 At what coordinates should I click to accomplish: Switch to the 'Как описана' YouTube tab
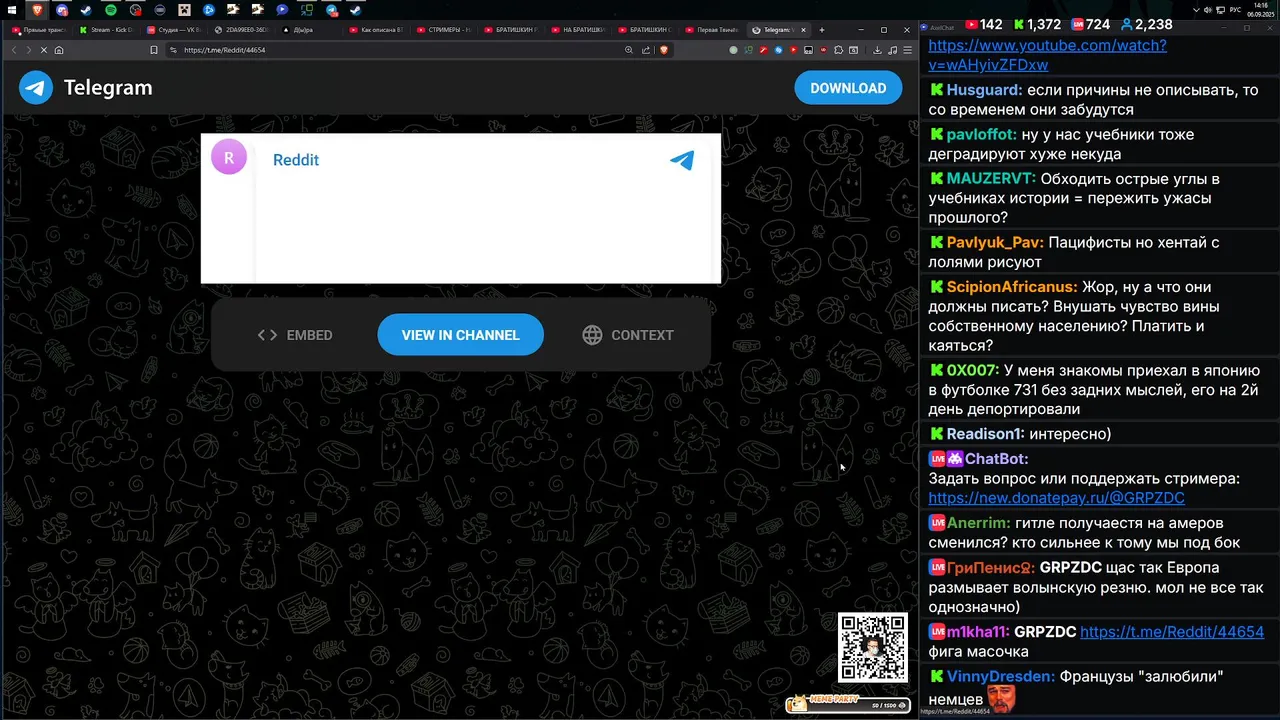coord(375,30)
